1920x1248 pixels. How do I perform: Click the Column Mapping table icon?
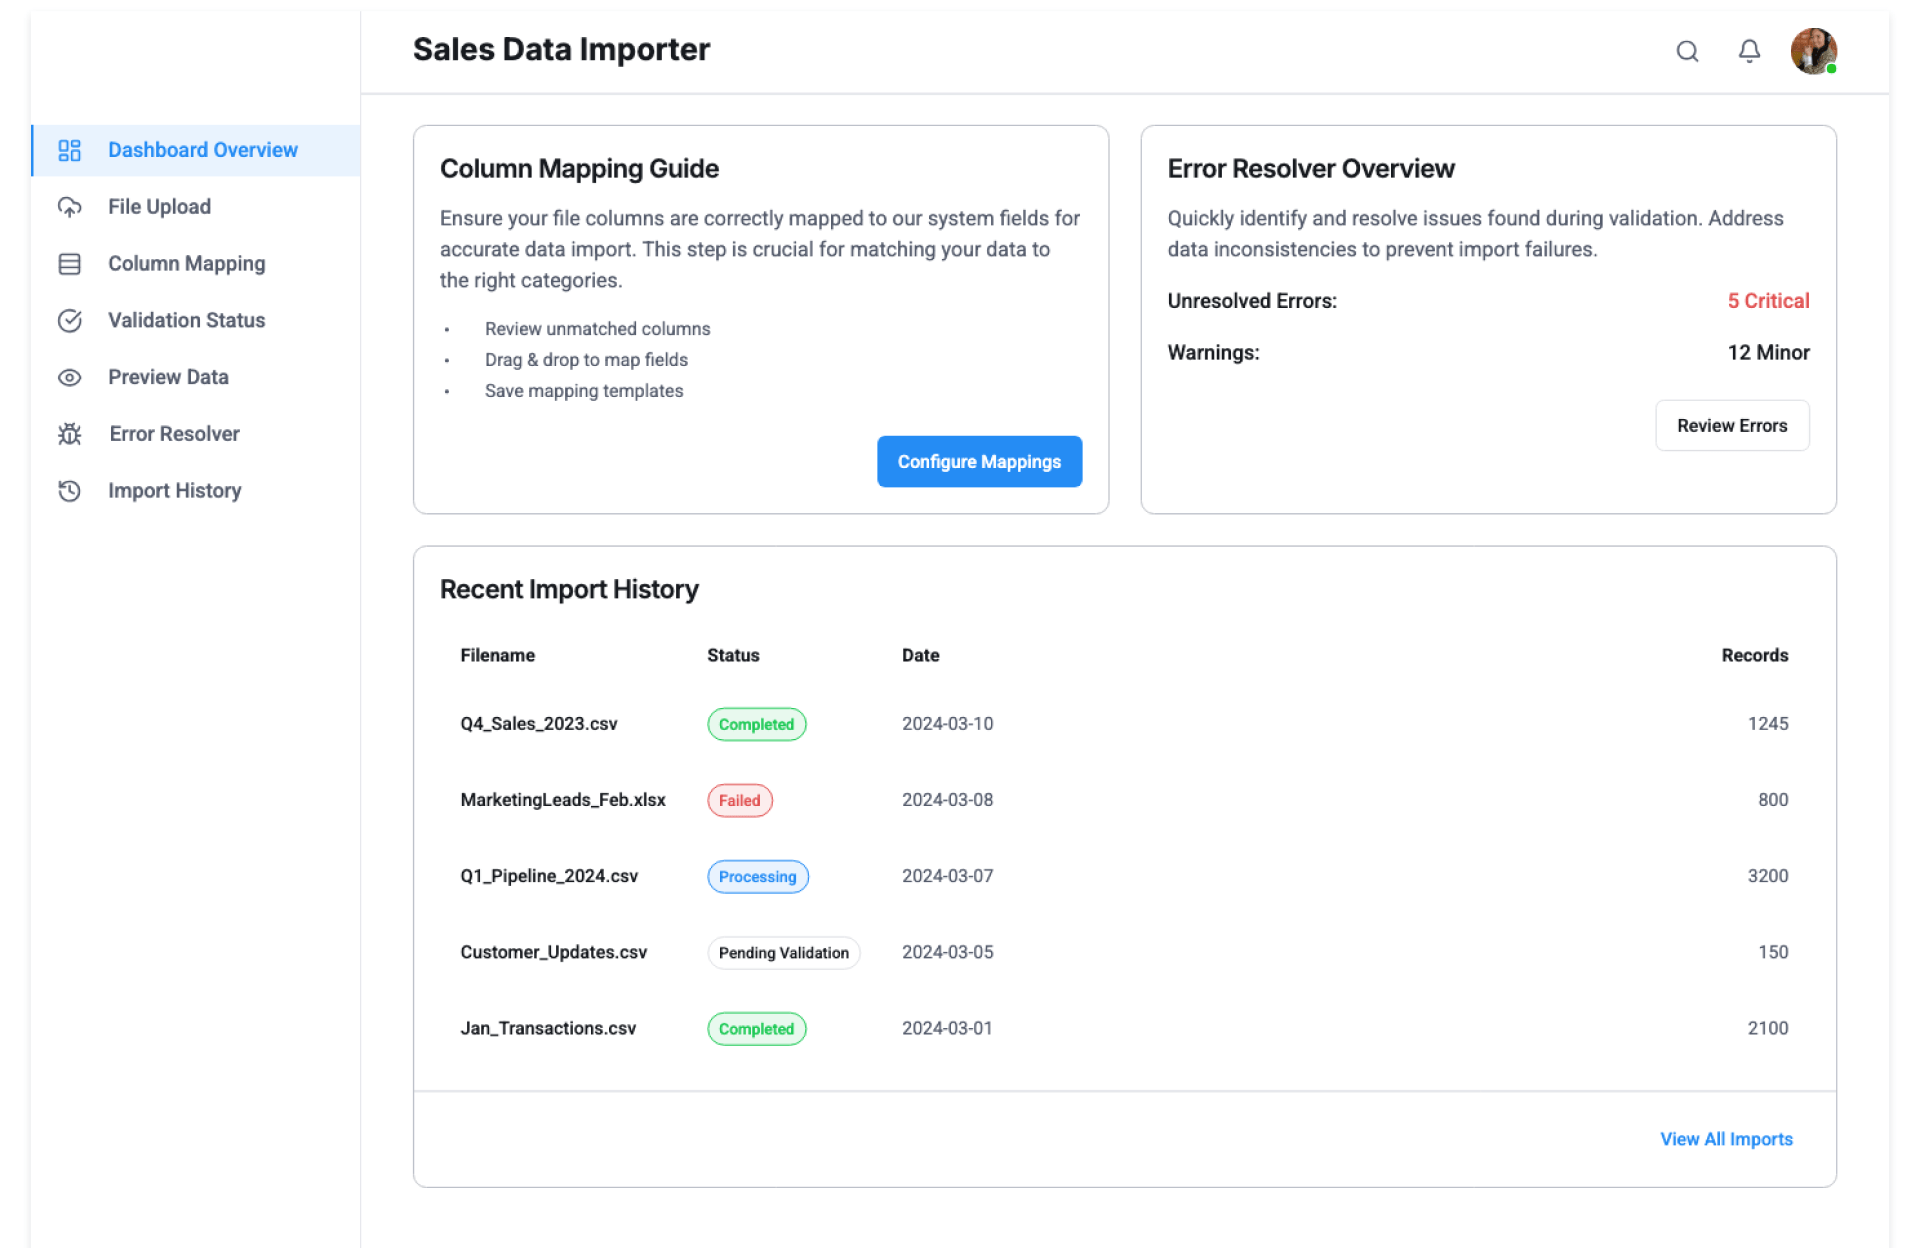[69, 264]
